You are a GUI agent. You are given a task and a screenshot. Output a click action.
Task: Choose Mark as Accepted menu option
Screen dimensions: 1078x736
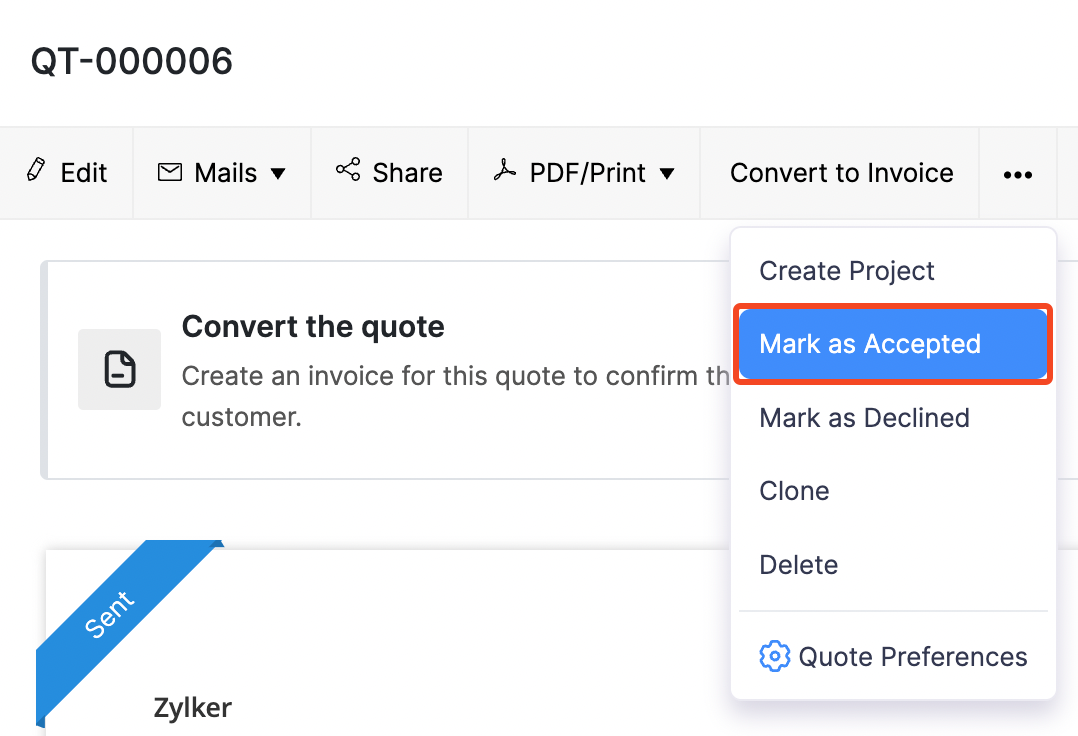tap(870, 344)
